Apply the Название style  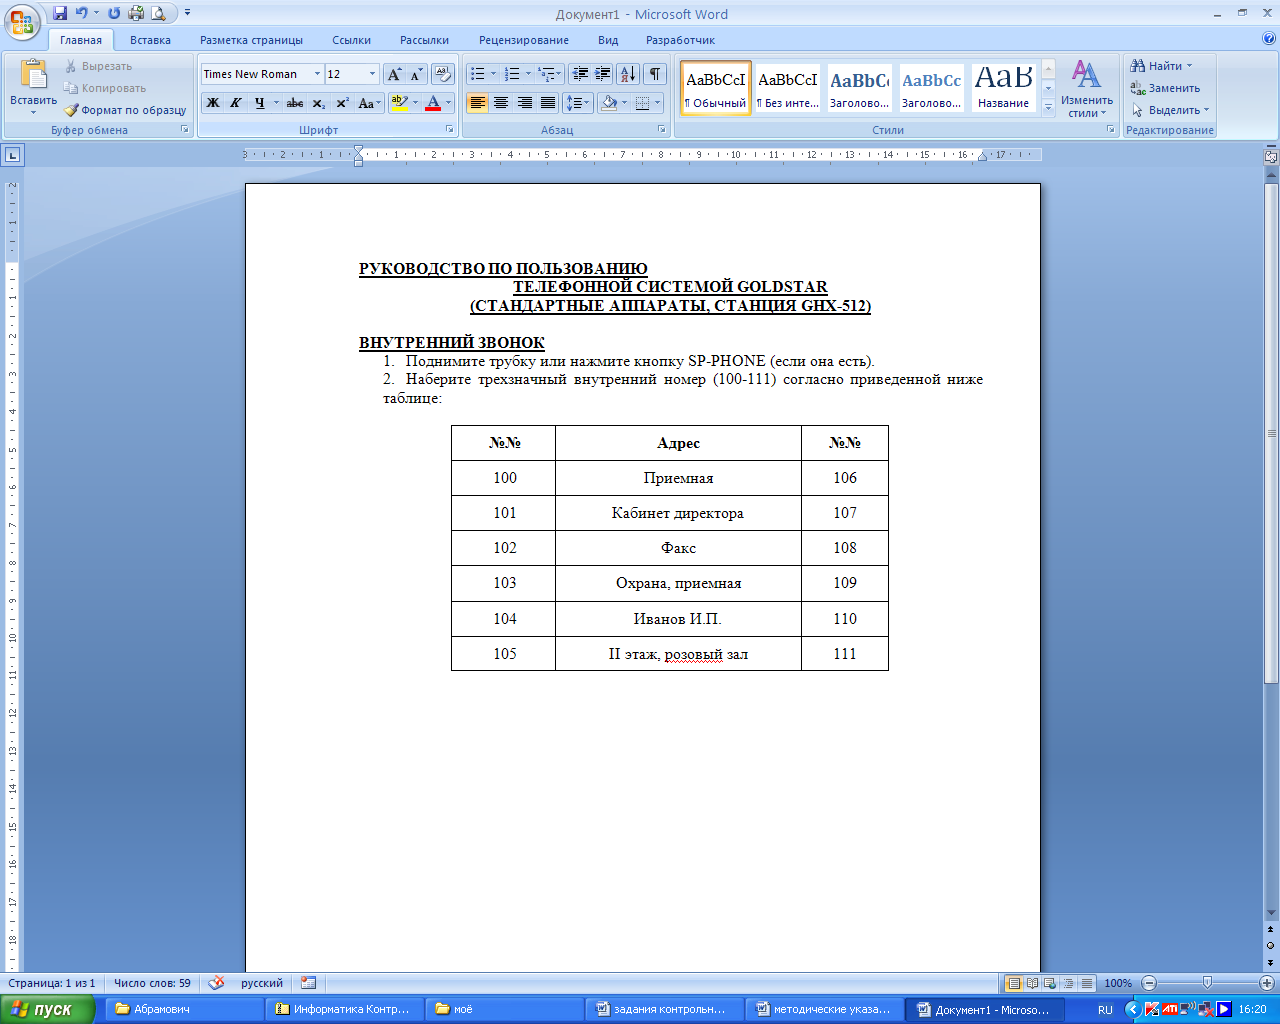pyautogui.click(x=1003, y=88)
